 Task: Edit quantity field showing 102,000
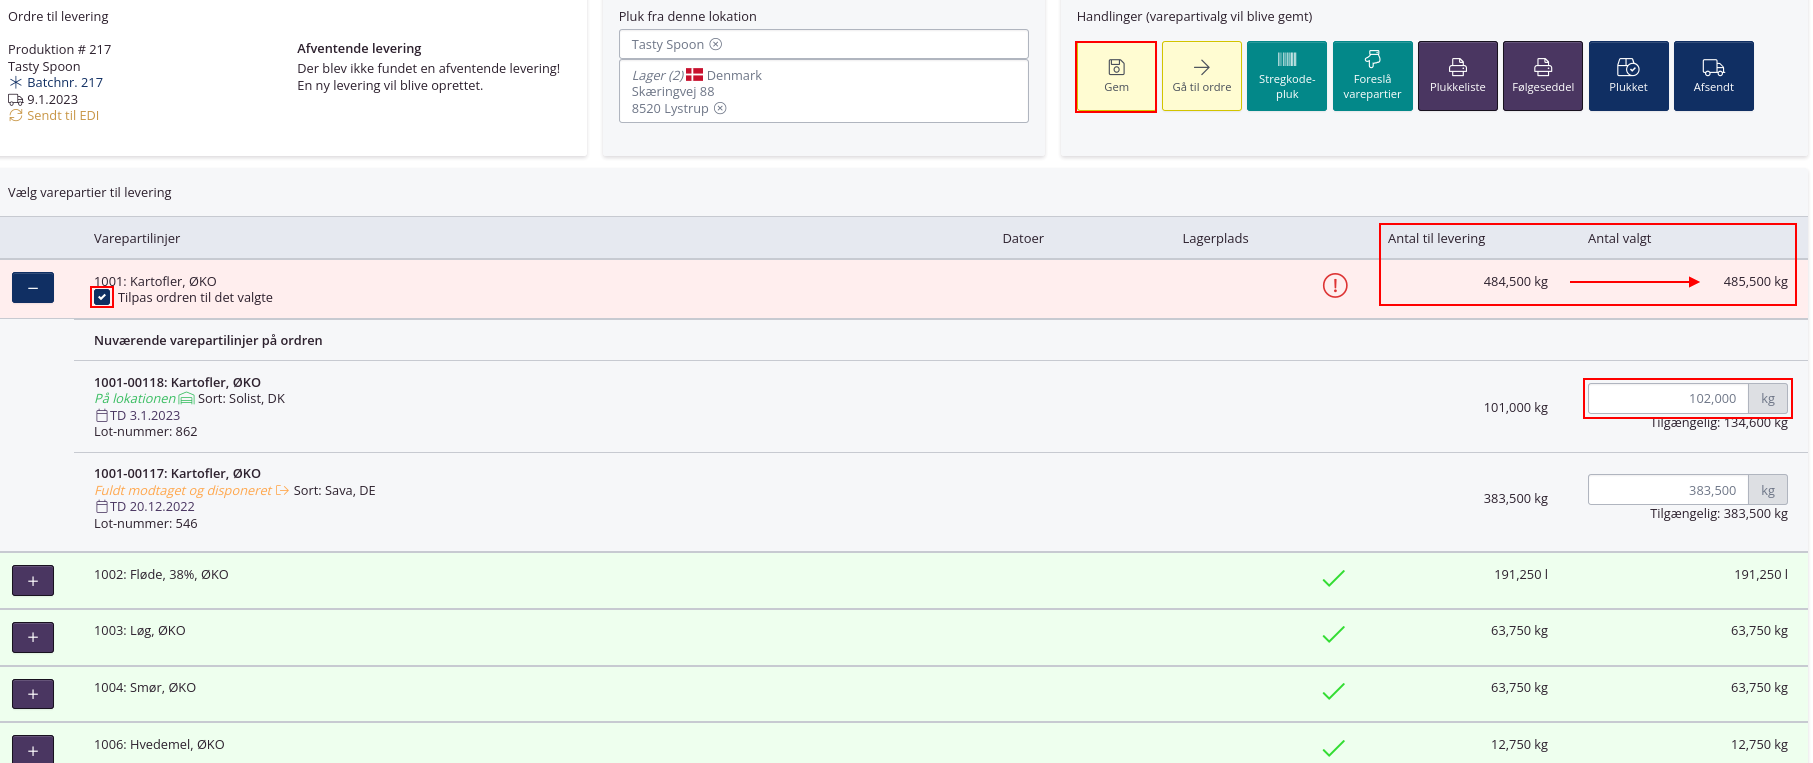pos(1667,398)
